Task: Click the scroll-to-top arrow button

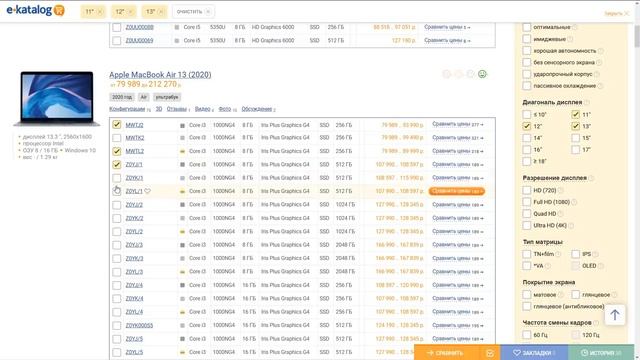Action: coord(615,315)
